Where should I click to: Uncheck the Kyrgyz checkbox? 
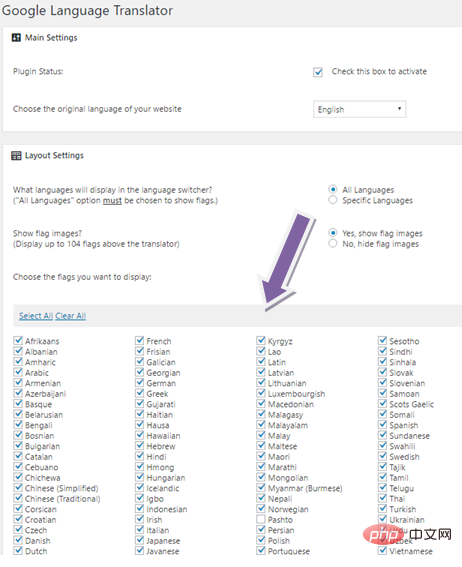(261, 340)
